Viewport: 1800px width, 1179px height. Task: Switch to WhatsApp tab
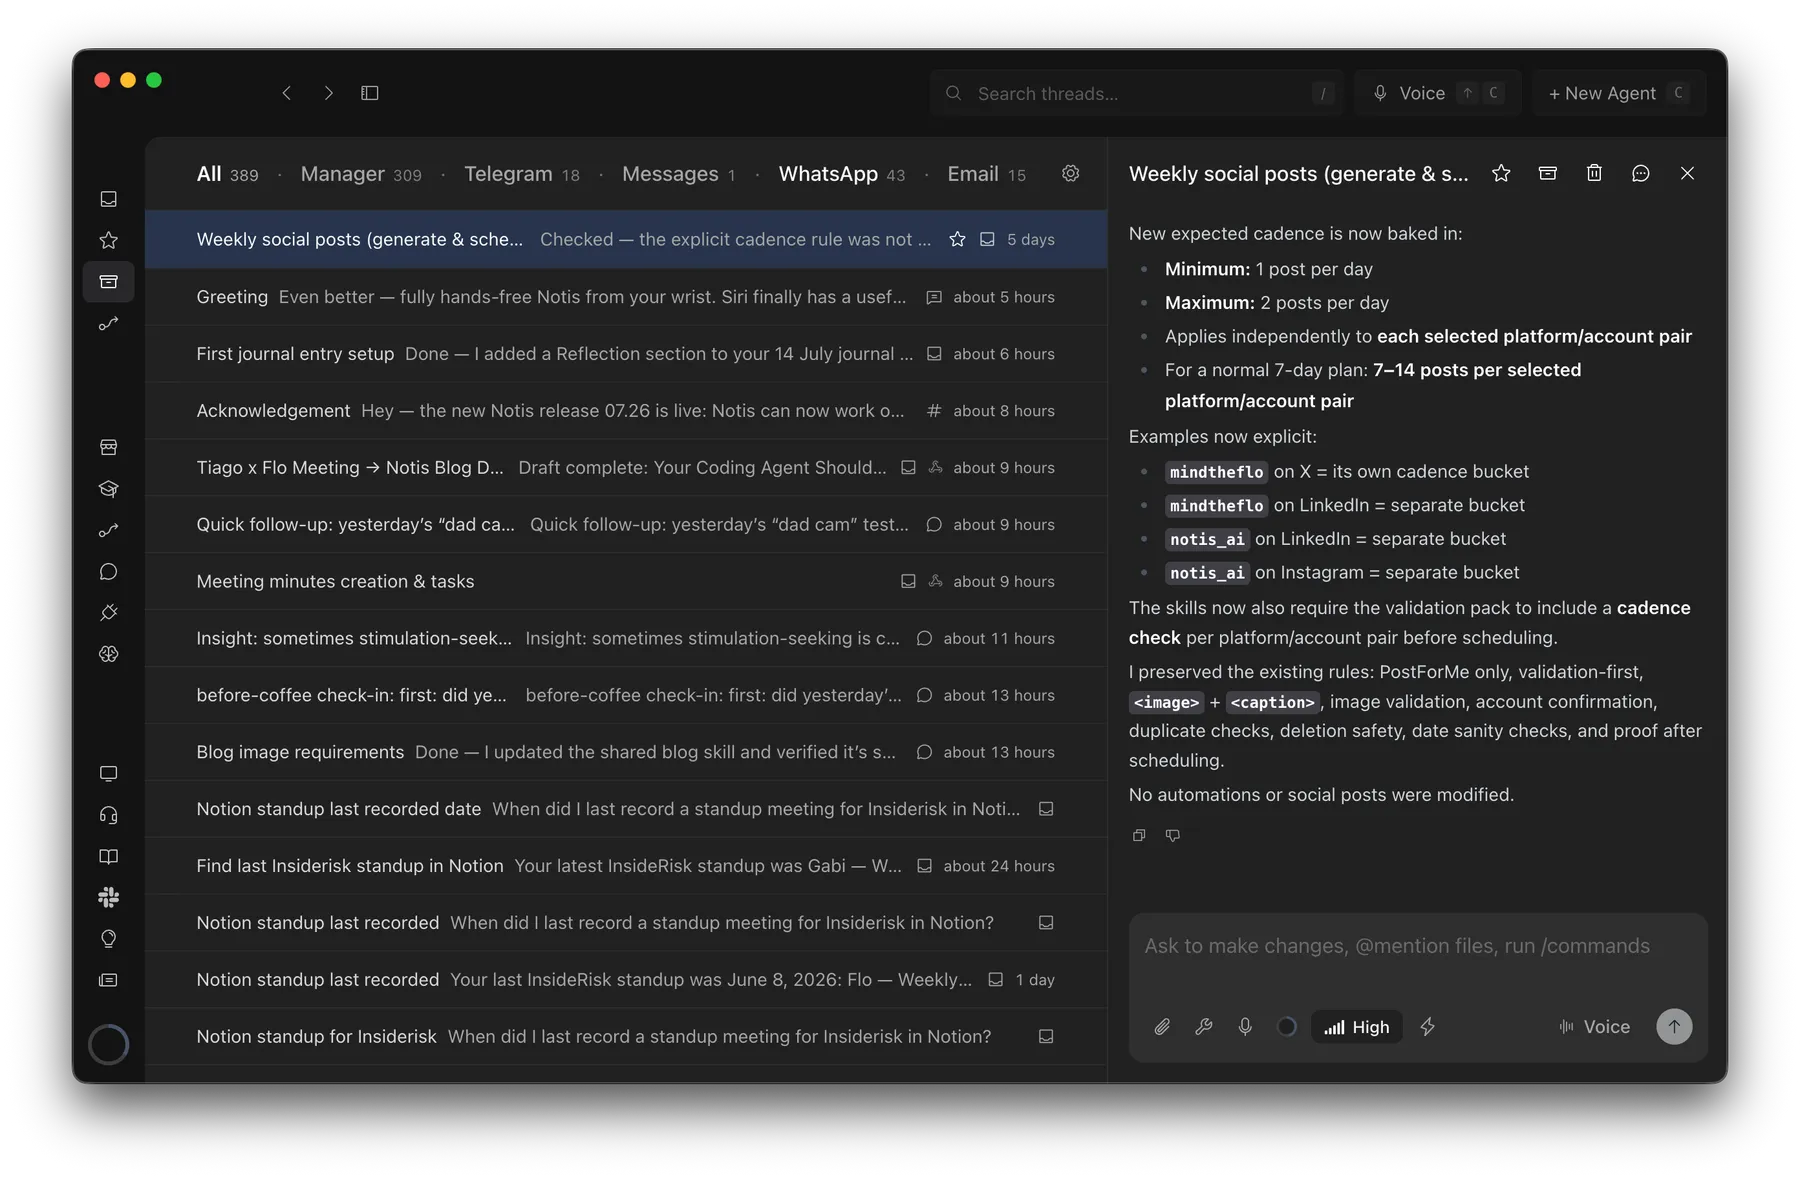(842, 174)
